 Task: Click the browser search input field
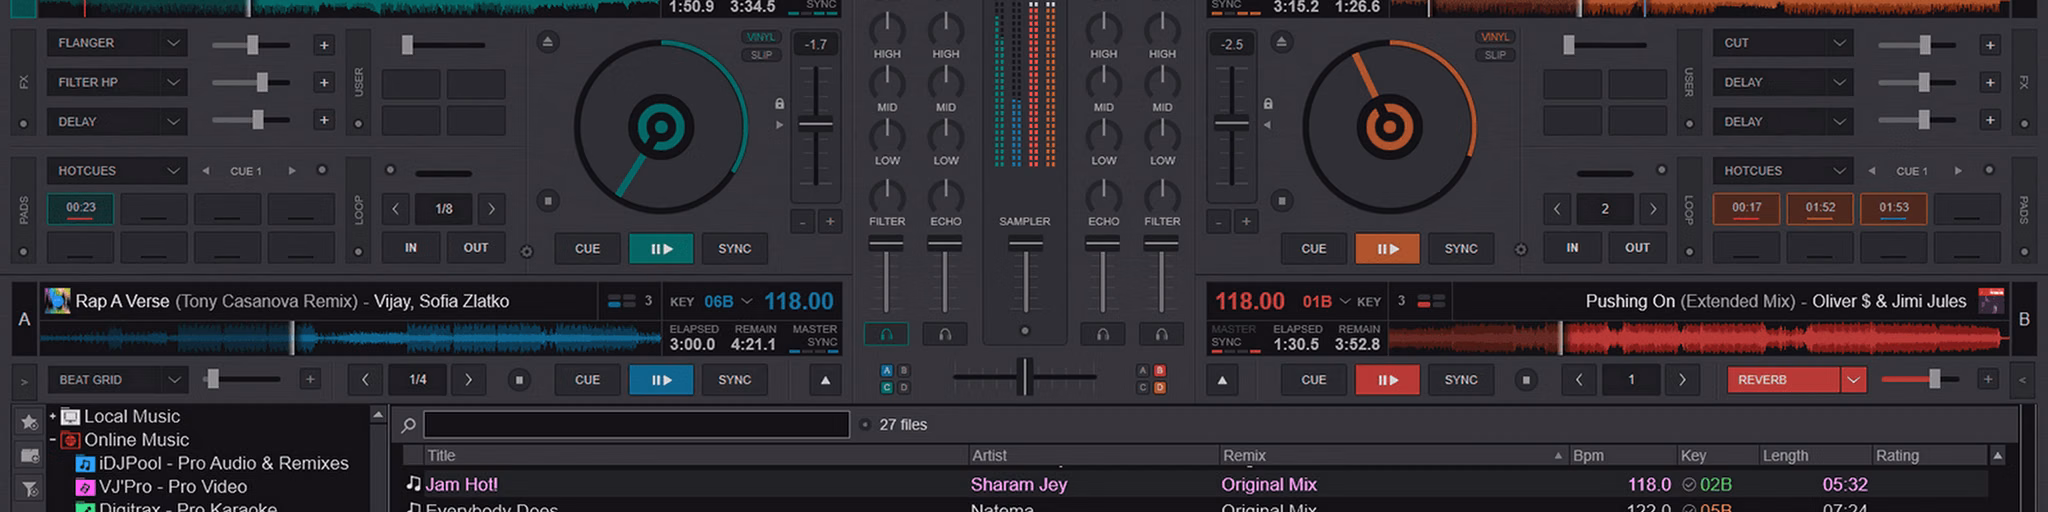tap(636, 425)
